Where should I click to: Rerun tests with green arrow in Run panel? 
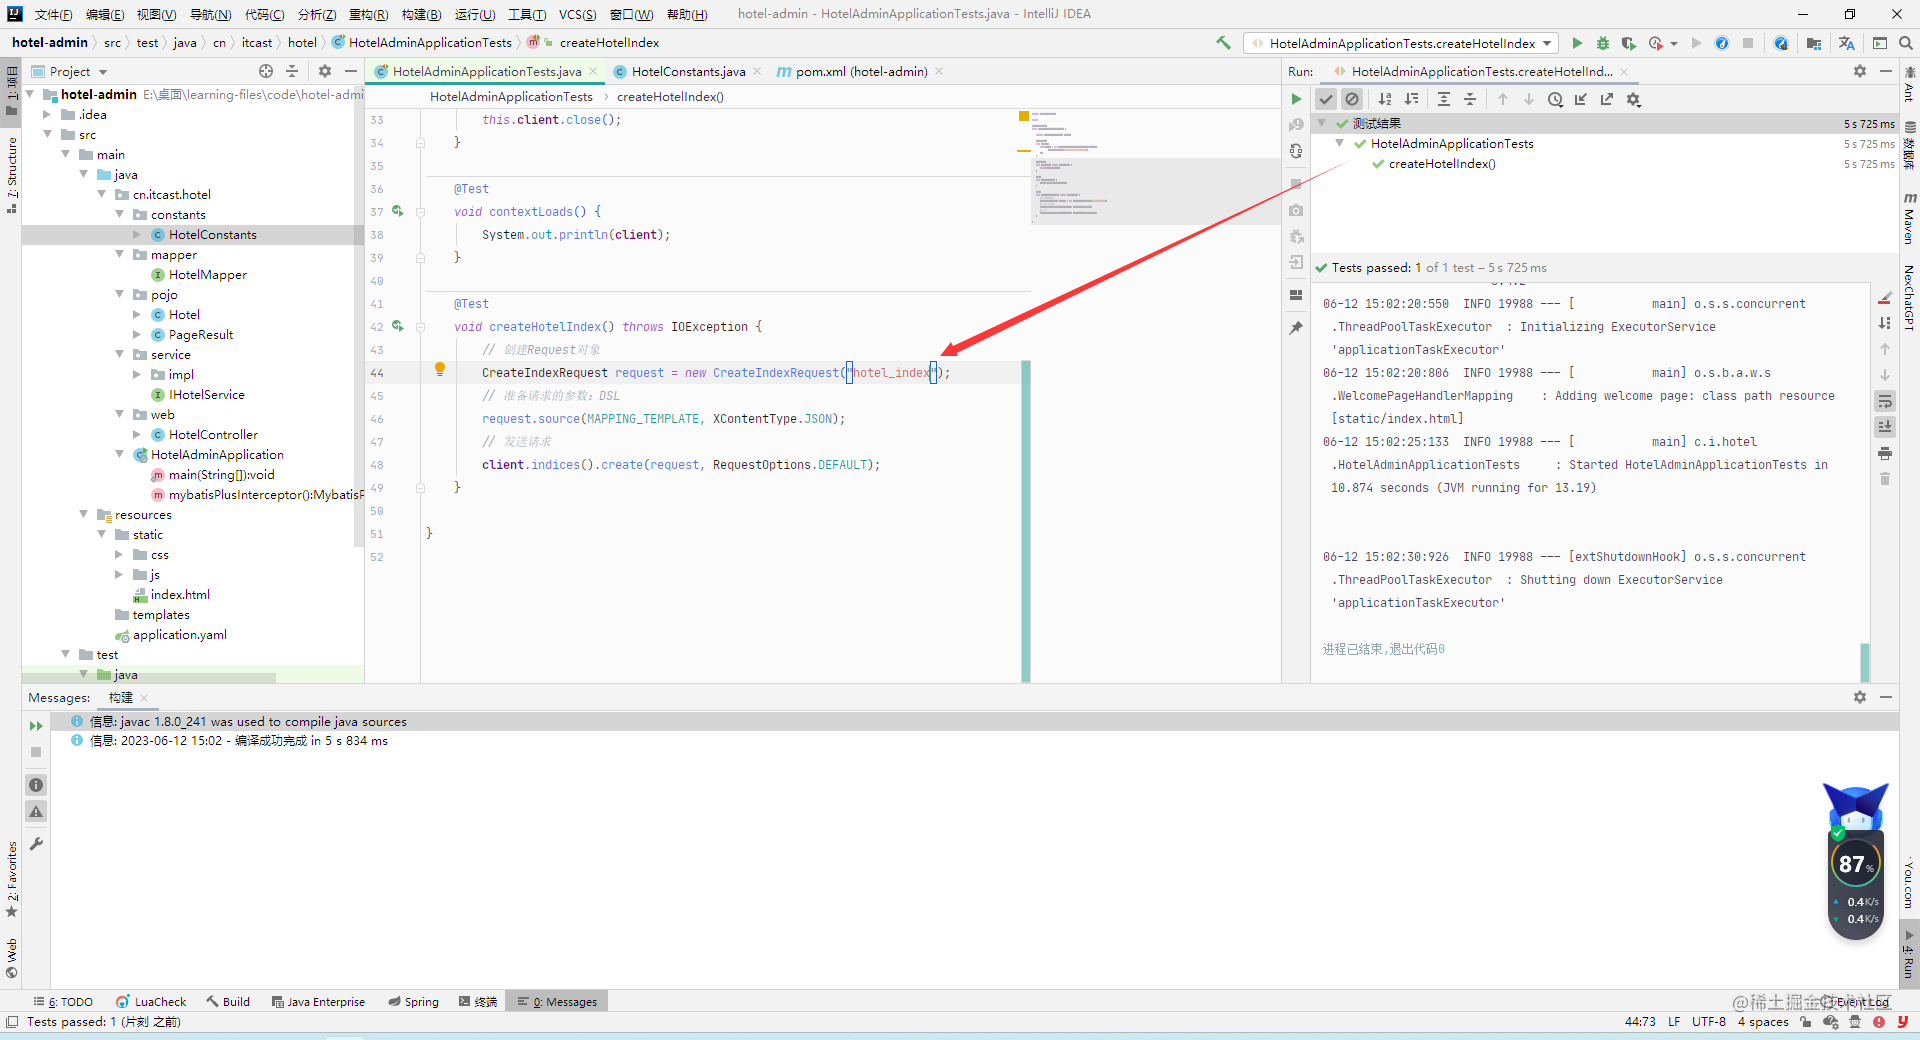[1296, 99]
